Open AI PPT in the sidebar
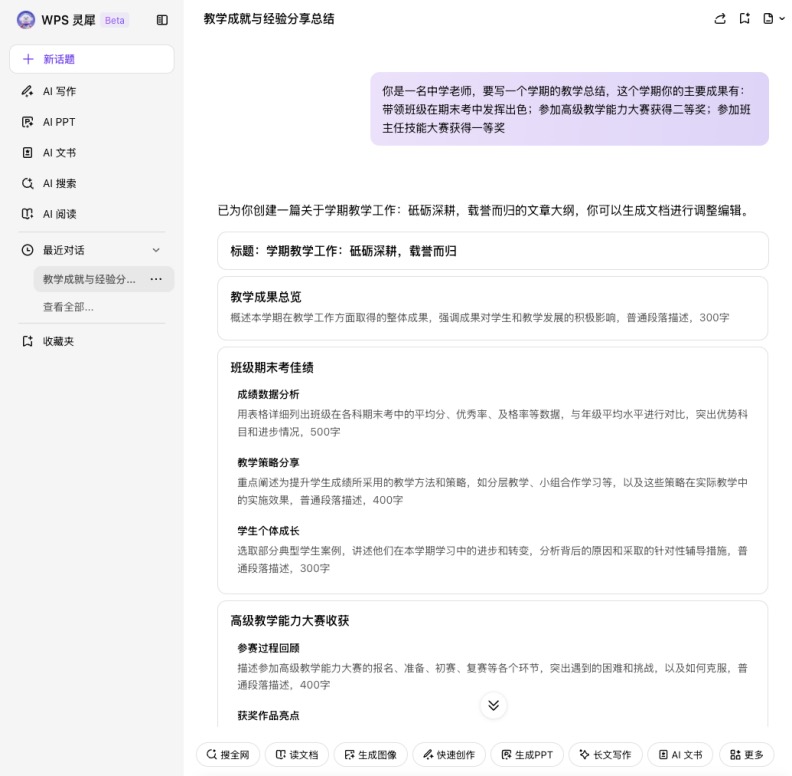 coord(59,122)
